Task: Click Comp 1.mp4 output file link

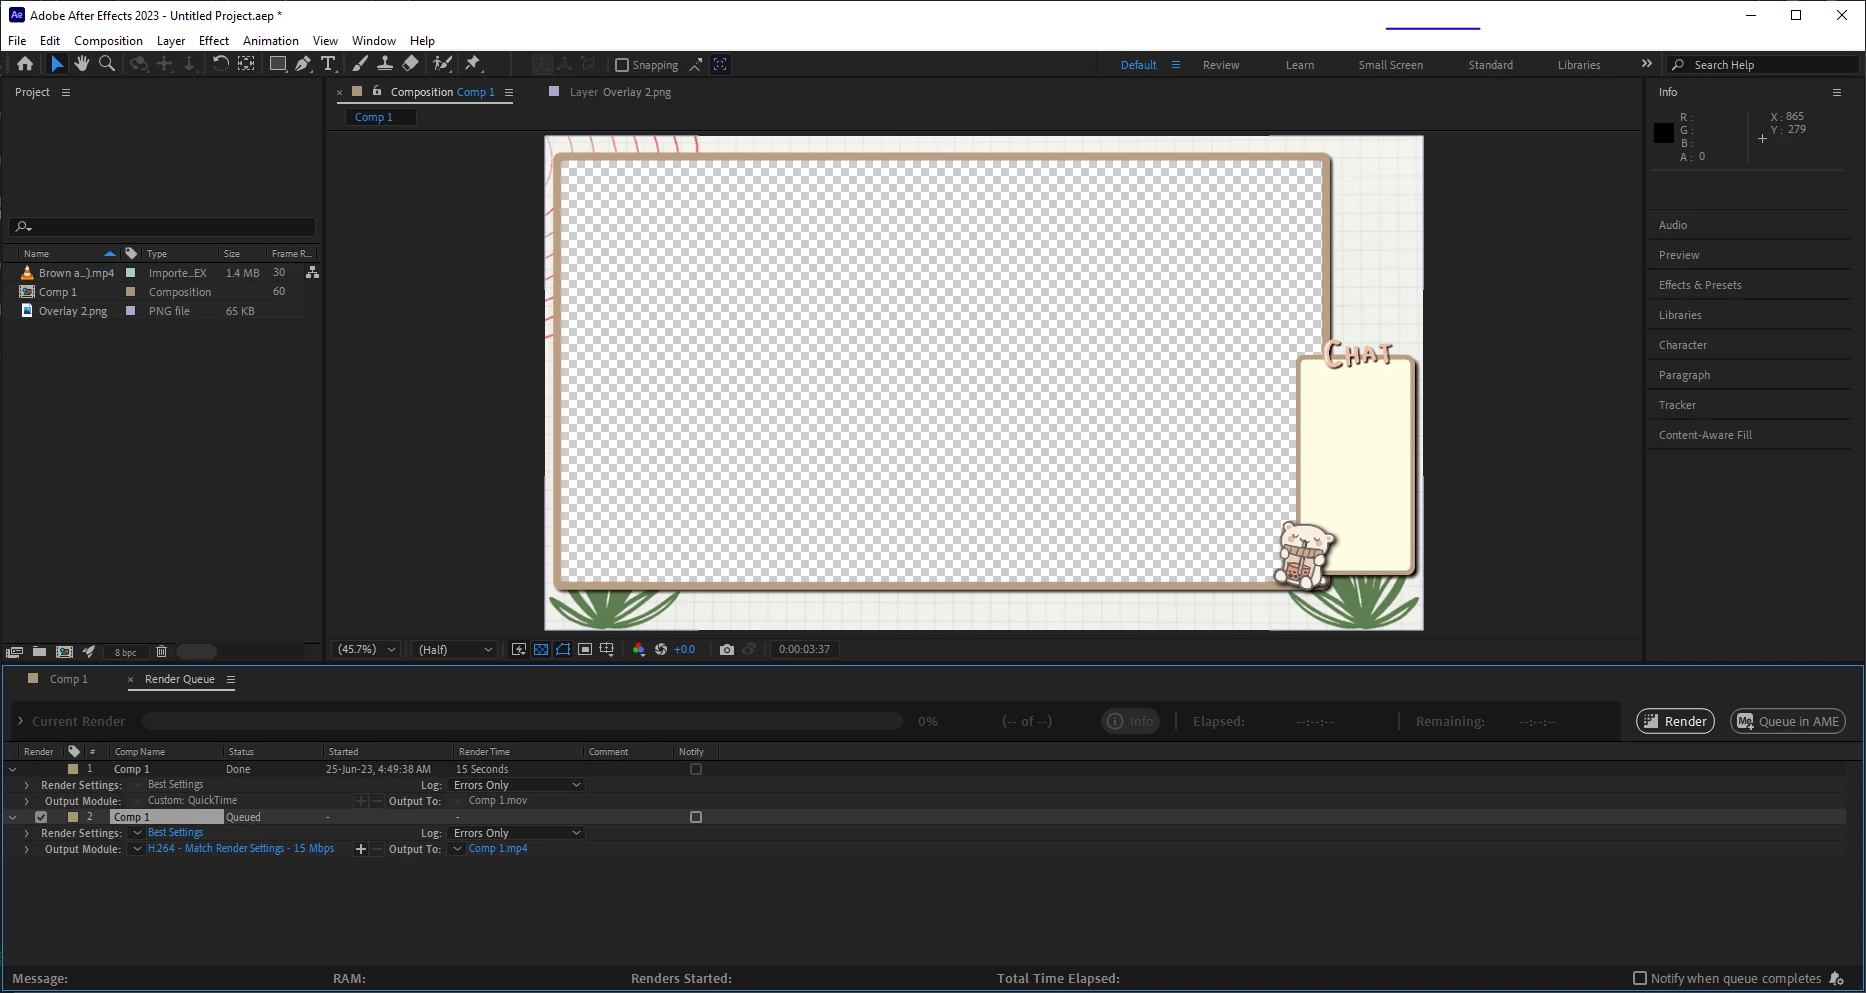Action: (498, 848)
